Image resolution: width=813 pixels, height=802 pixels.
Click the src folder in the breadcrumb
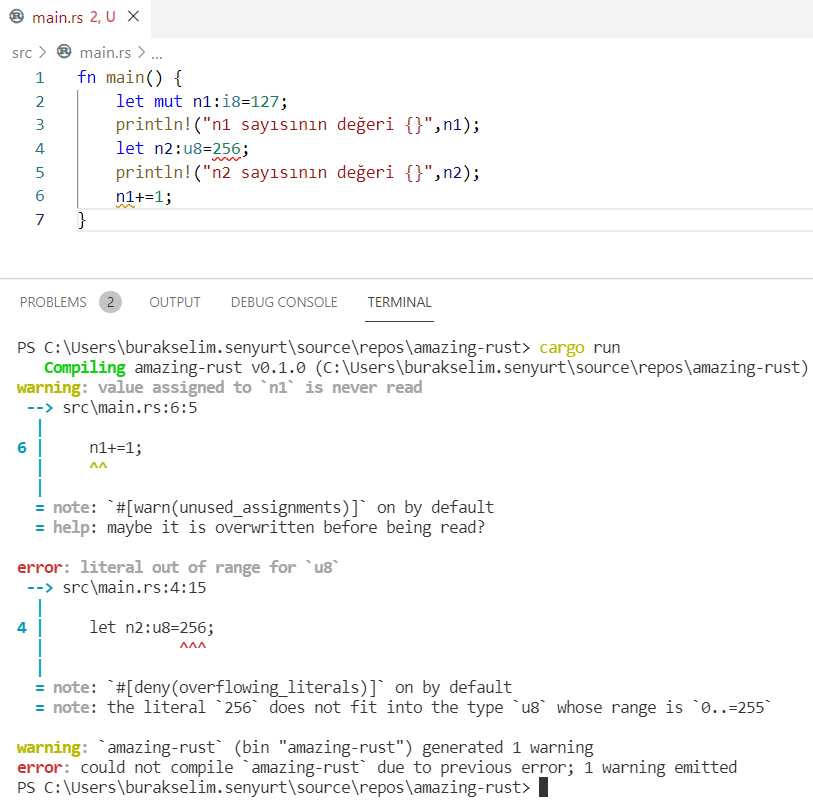coord(22,52)
